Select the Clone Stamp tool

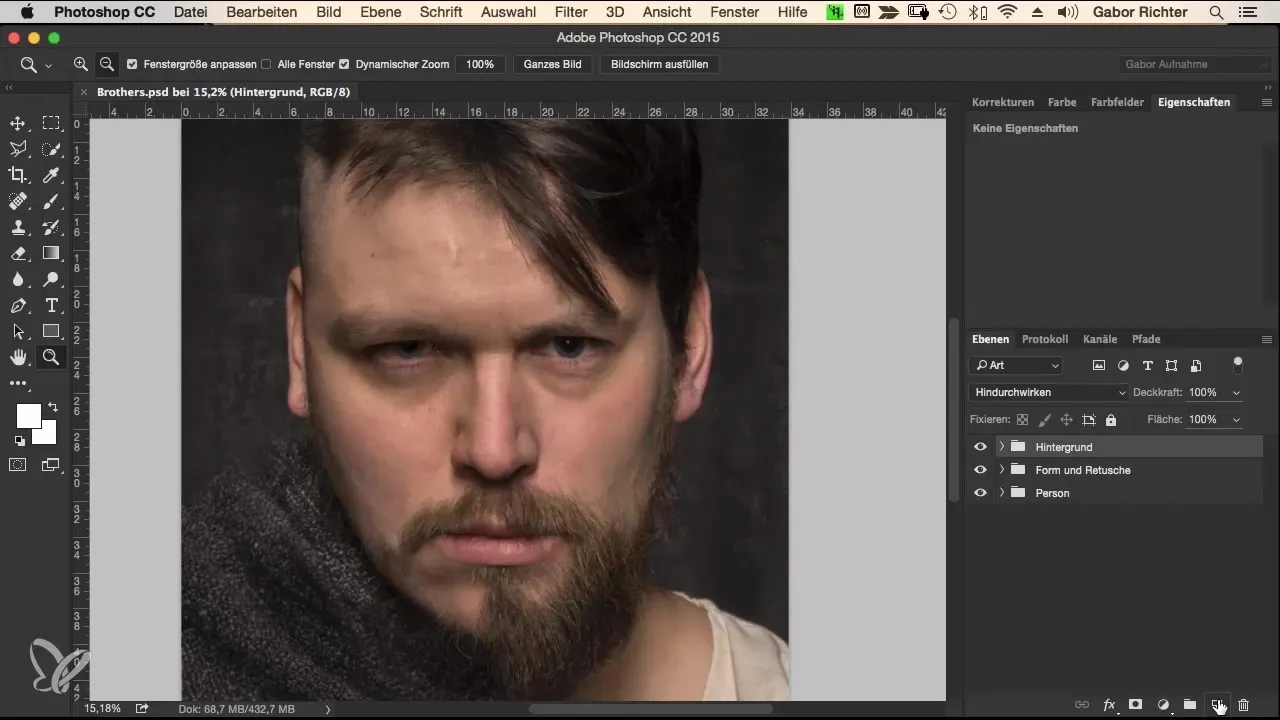[18, 227]
